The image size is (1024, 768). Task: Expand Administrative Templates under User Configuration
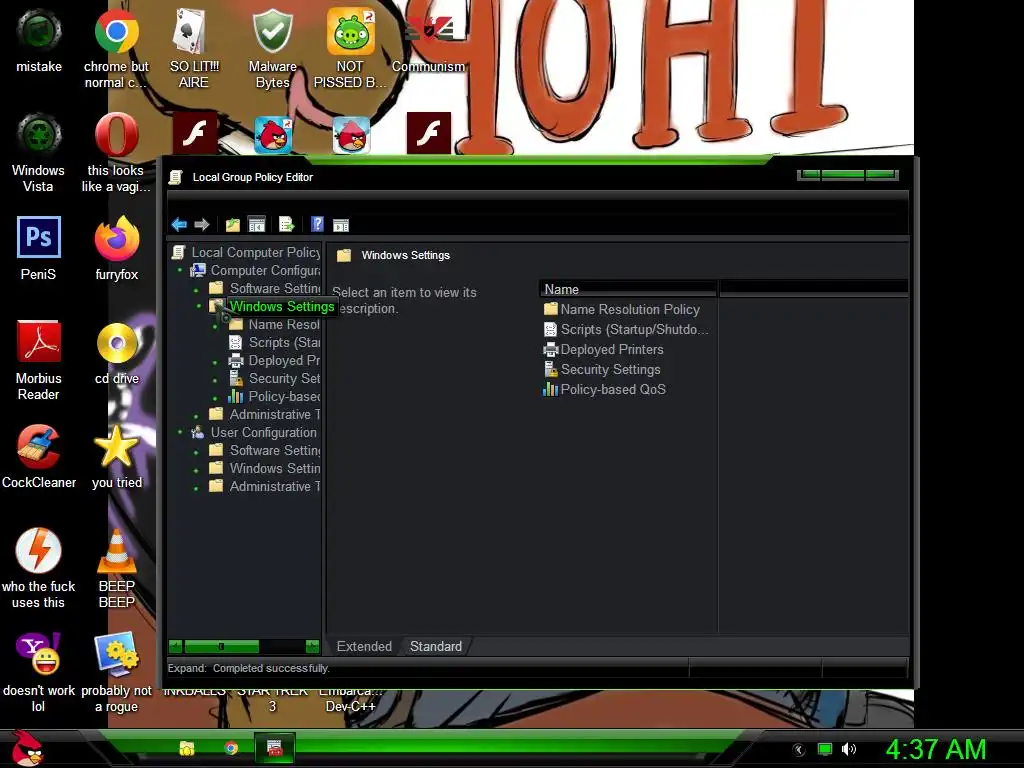click(196, 487)
